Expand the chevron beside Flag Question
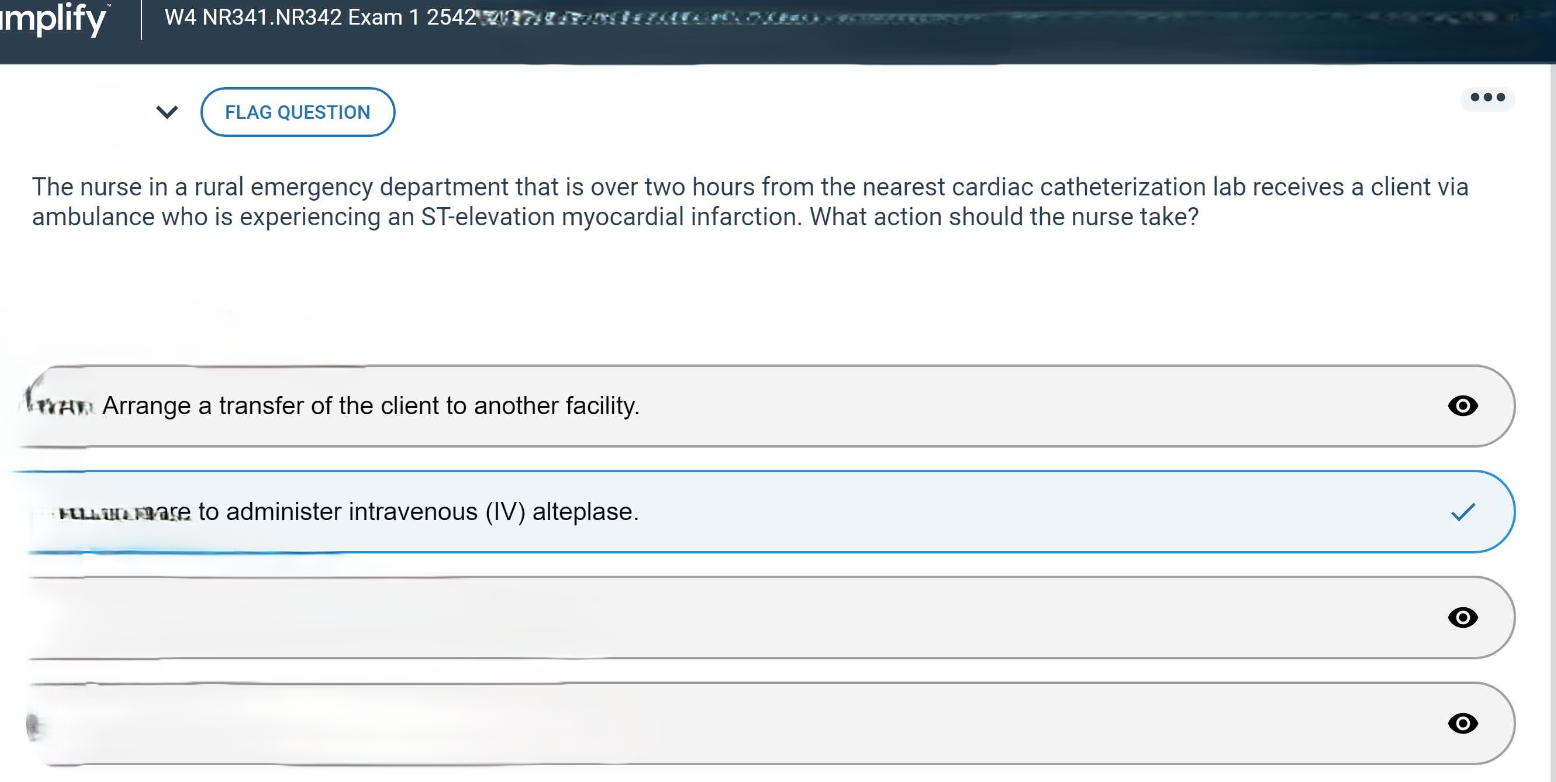Viewport: 1556px width, 782px height. [x=168, y=112]
